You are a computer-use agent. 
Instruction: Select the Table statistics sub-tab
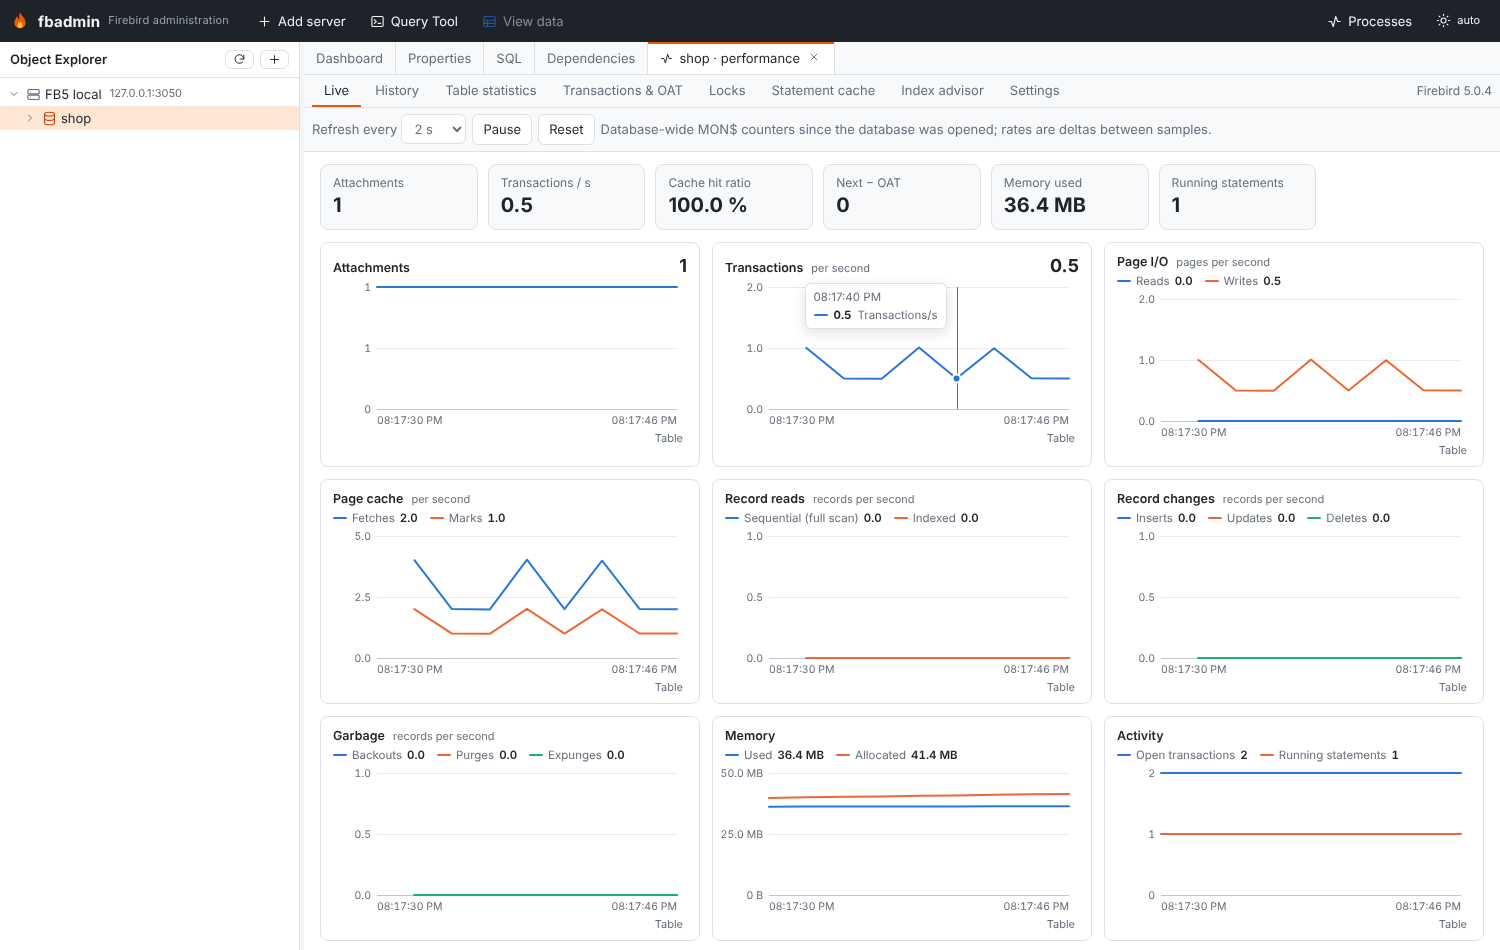tap(491, 90)
